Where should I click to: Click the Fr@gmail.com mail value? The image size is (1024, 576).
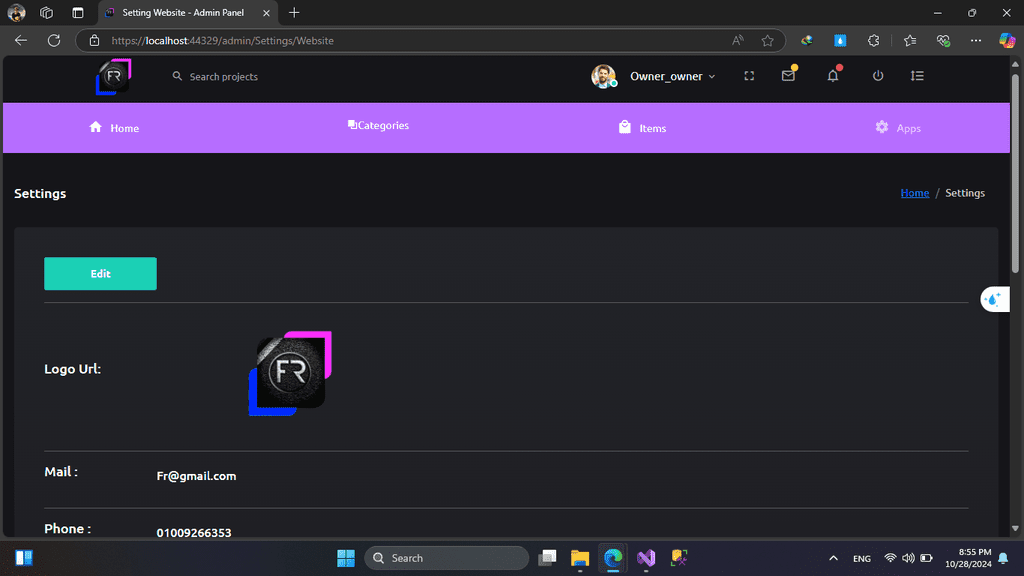[x=197, y=476]
